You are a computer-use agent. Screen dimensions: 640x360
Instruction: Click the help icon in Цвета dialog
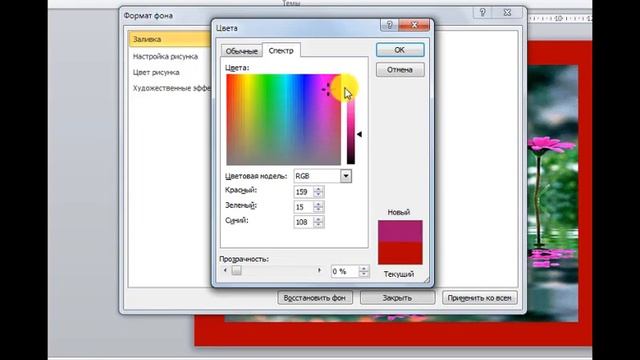[389, 25]
